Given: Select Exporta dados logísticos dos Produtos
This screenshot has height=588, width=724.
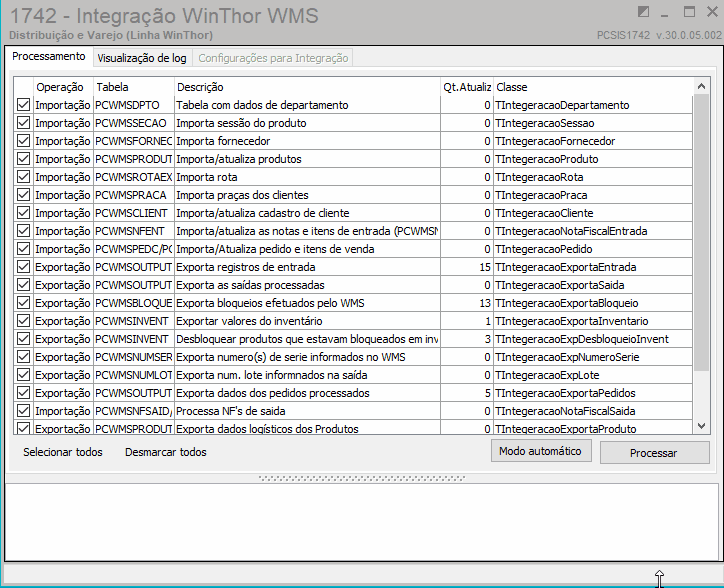Looking at the screenshot, I should pyautogui.click(x=307, y=428).
